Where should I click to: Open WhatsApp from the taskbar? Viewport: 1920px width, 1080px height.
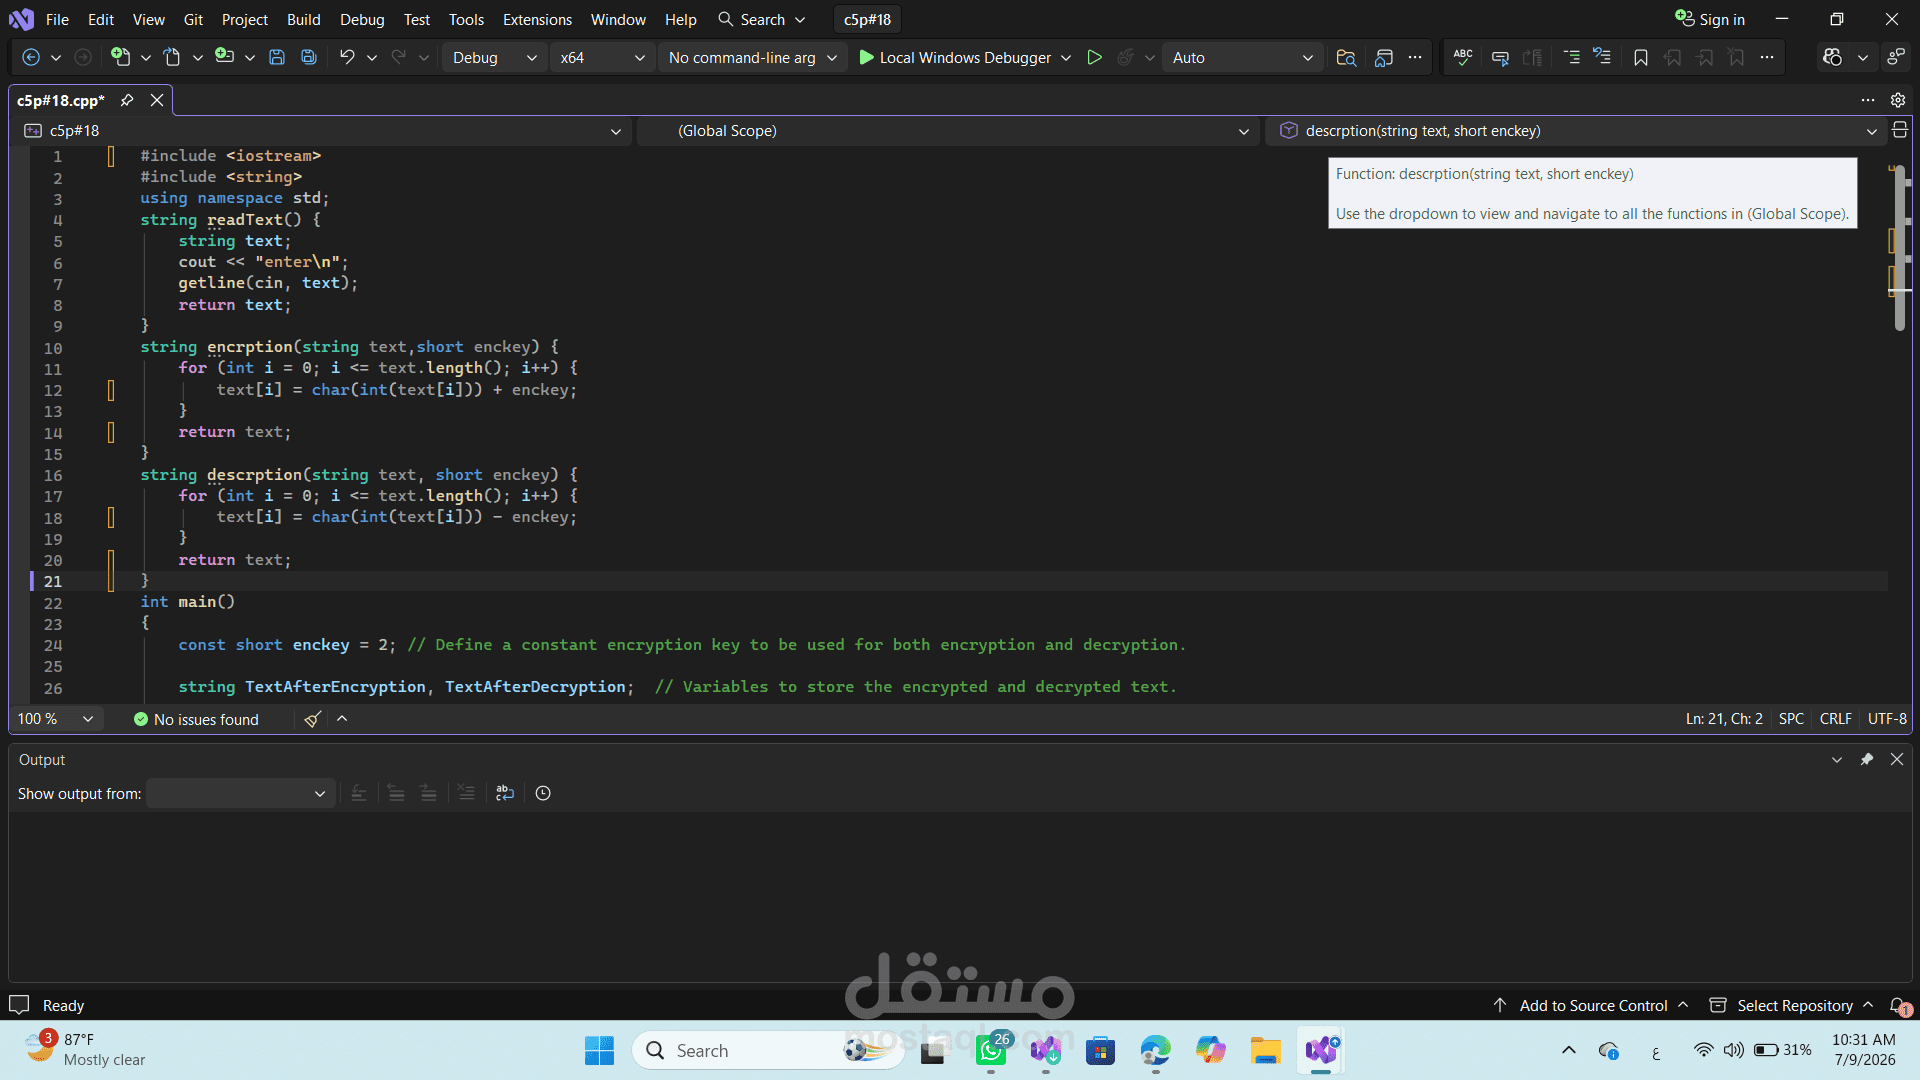991,1051
